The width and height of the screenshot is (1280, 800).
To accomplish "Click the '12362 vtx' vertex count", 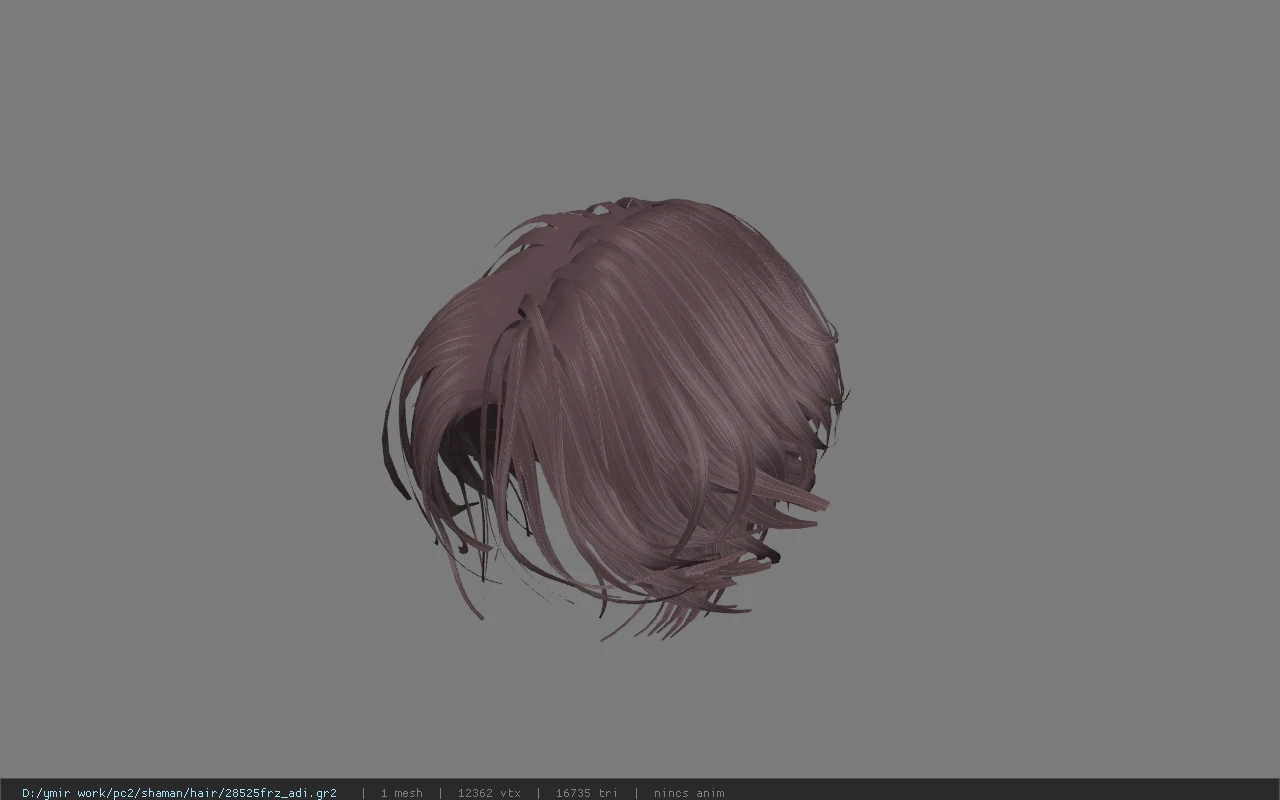I will click(x=489, y=793).
